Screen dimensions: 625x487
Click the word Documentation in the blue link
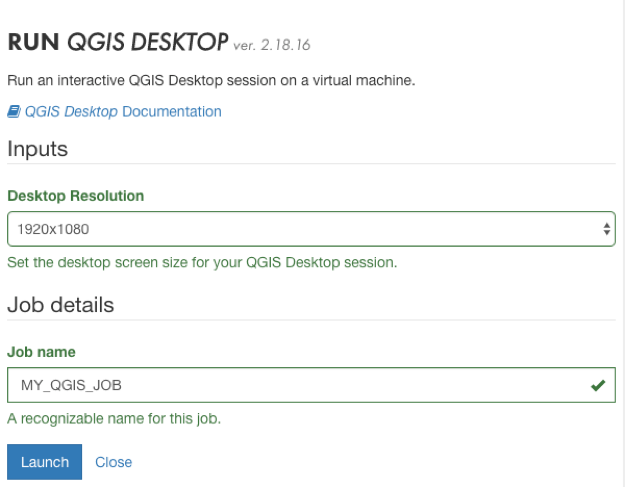pyautogui.click(x=172, y=112)
